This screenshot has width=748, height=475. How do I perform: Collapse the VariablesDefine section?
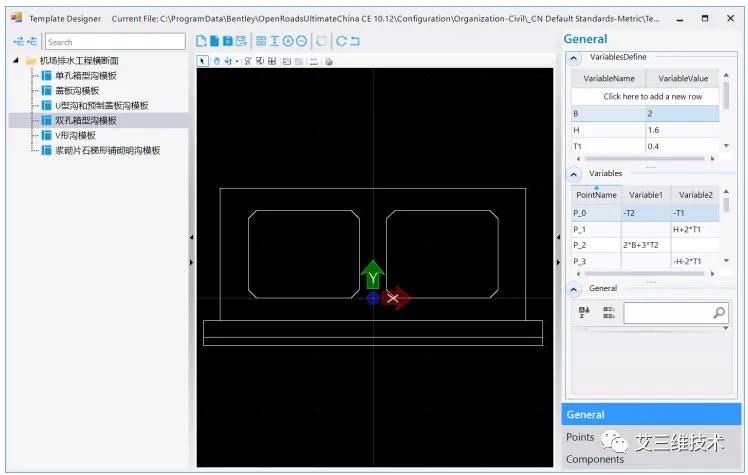[574, 57]
